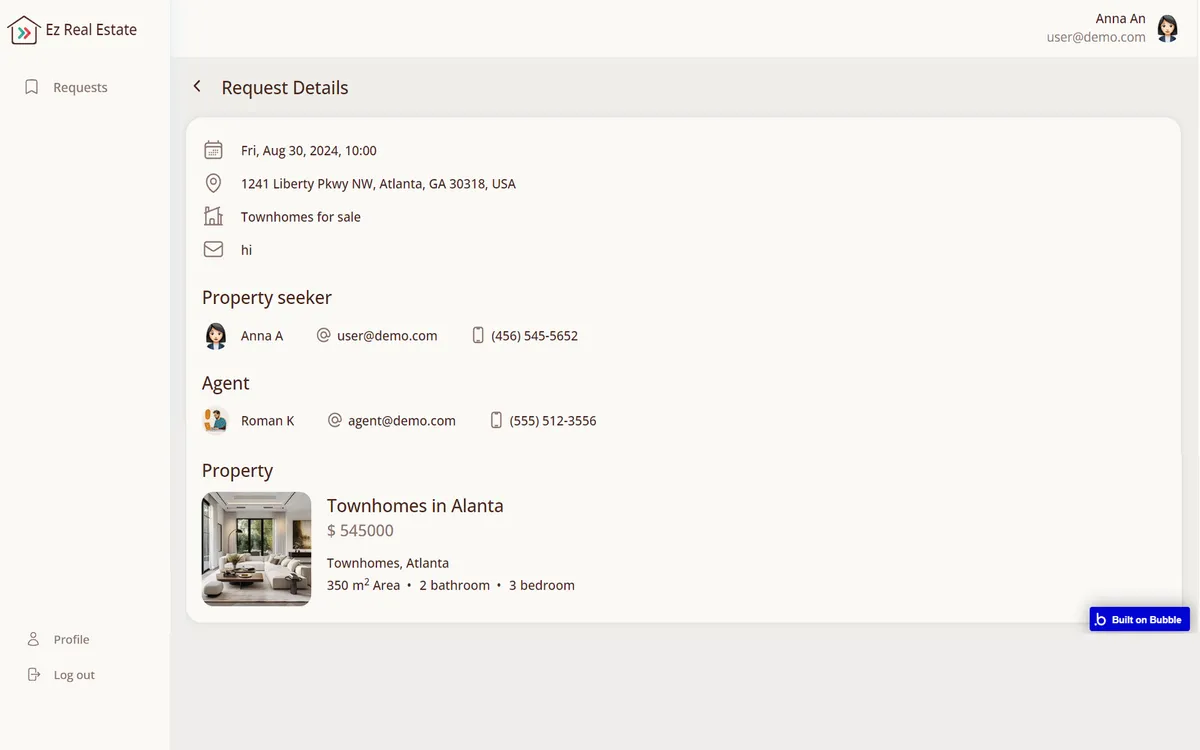
Task: Click the Townhomes for sale text
Action: (x=301, y=217)
